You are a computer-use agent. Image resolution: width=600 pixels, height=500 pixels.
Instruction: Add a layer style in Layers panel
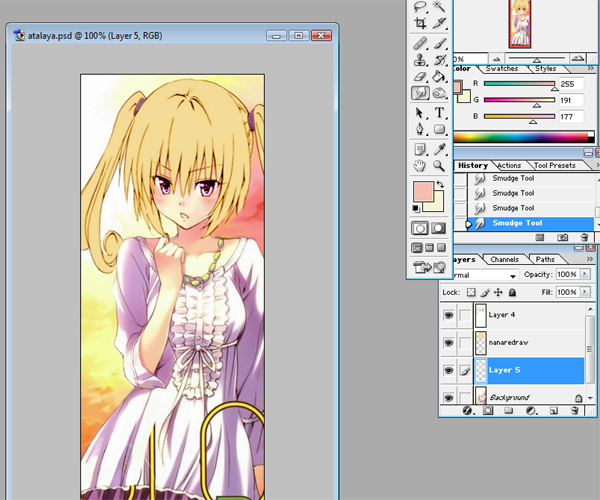tap(467, 411)
